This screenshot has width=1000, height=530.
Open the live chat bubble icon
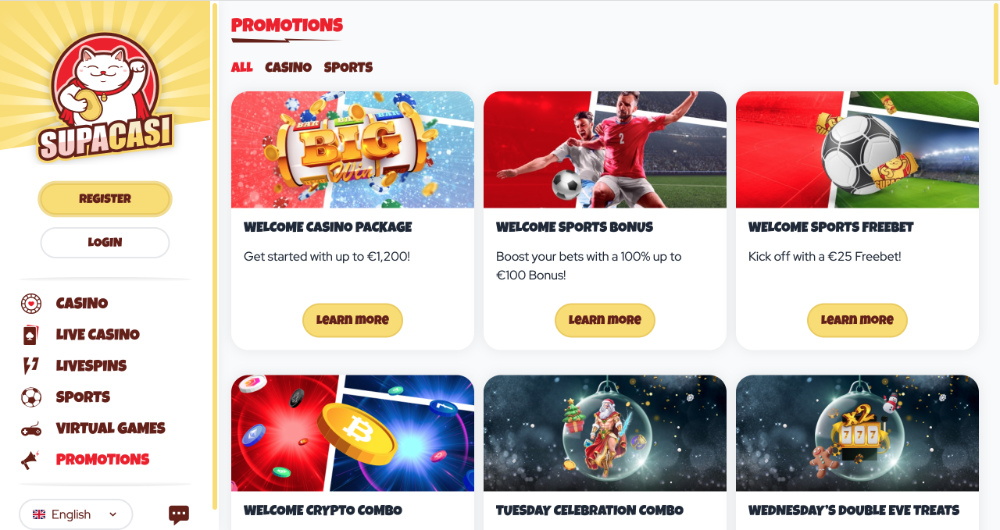pyautogui.click(x=179, y=514)
